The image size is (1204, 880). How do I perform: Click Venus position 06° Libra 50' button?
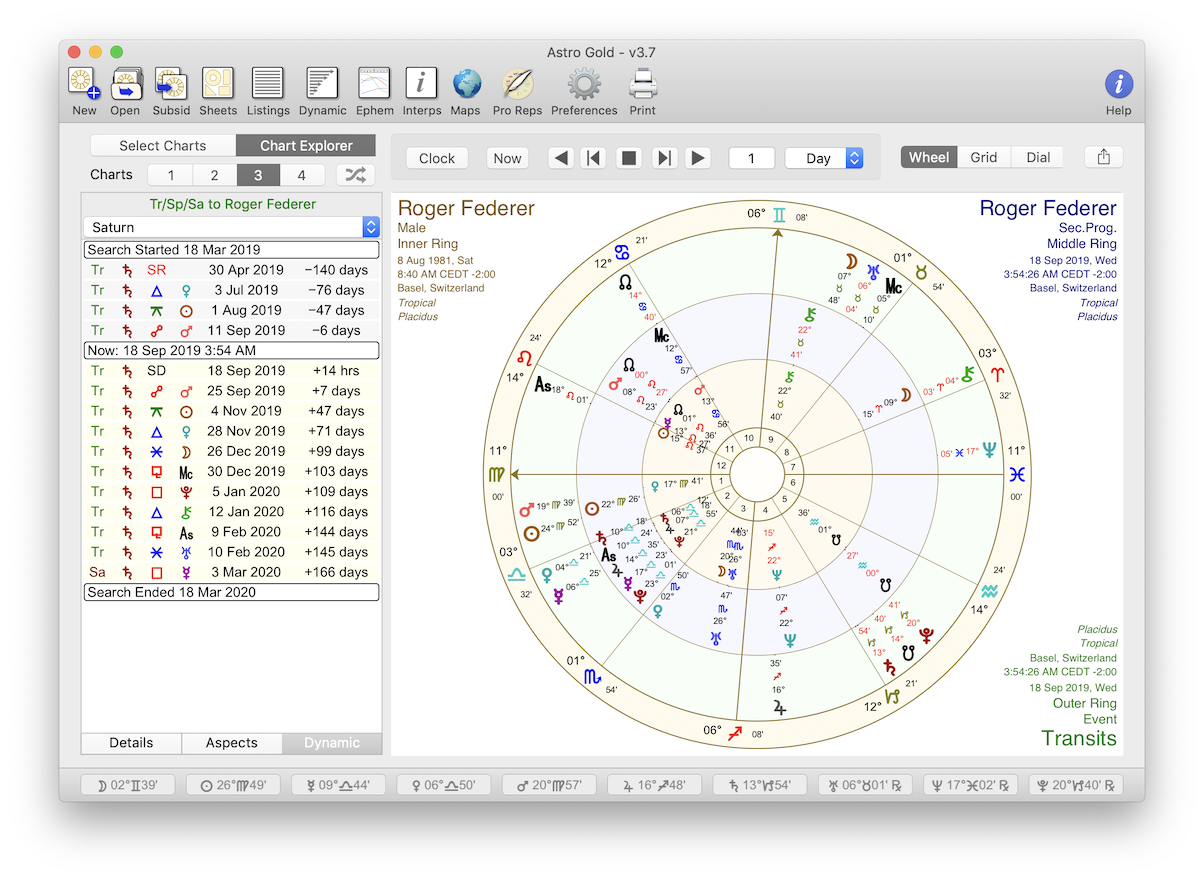tap(444, 786)
